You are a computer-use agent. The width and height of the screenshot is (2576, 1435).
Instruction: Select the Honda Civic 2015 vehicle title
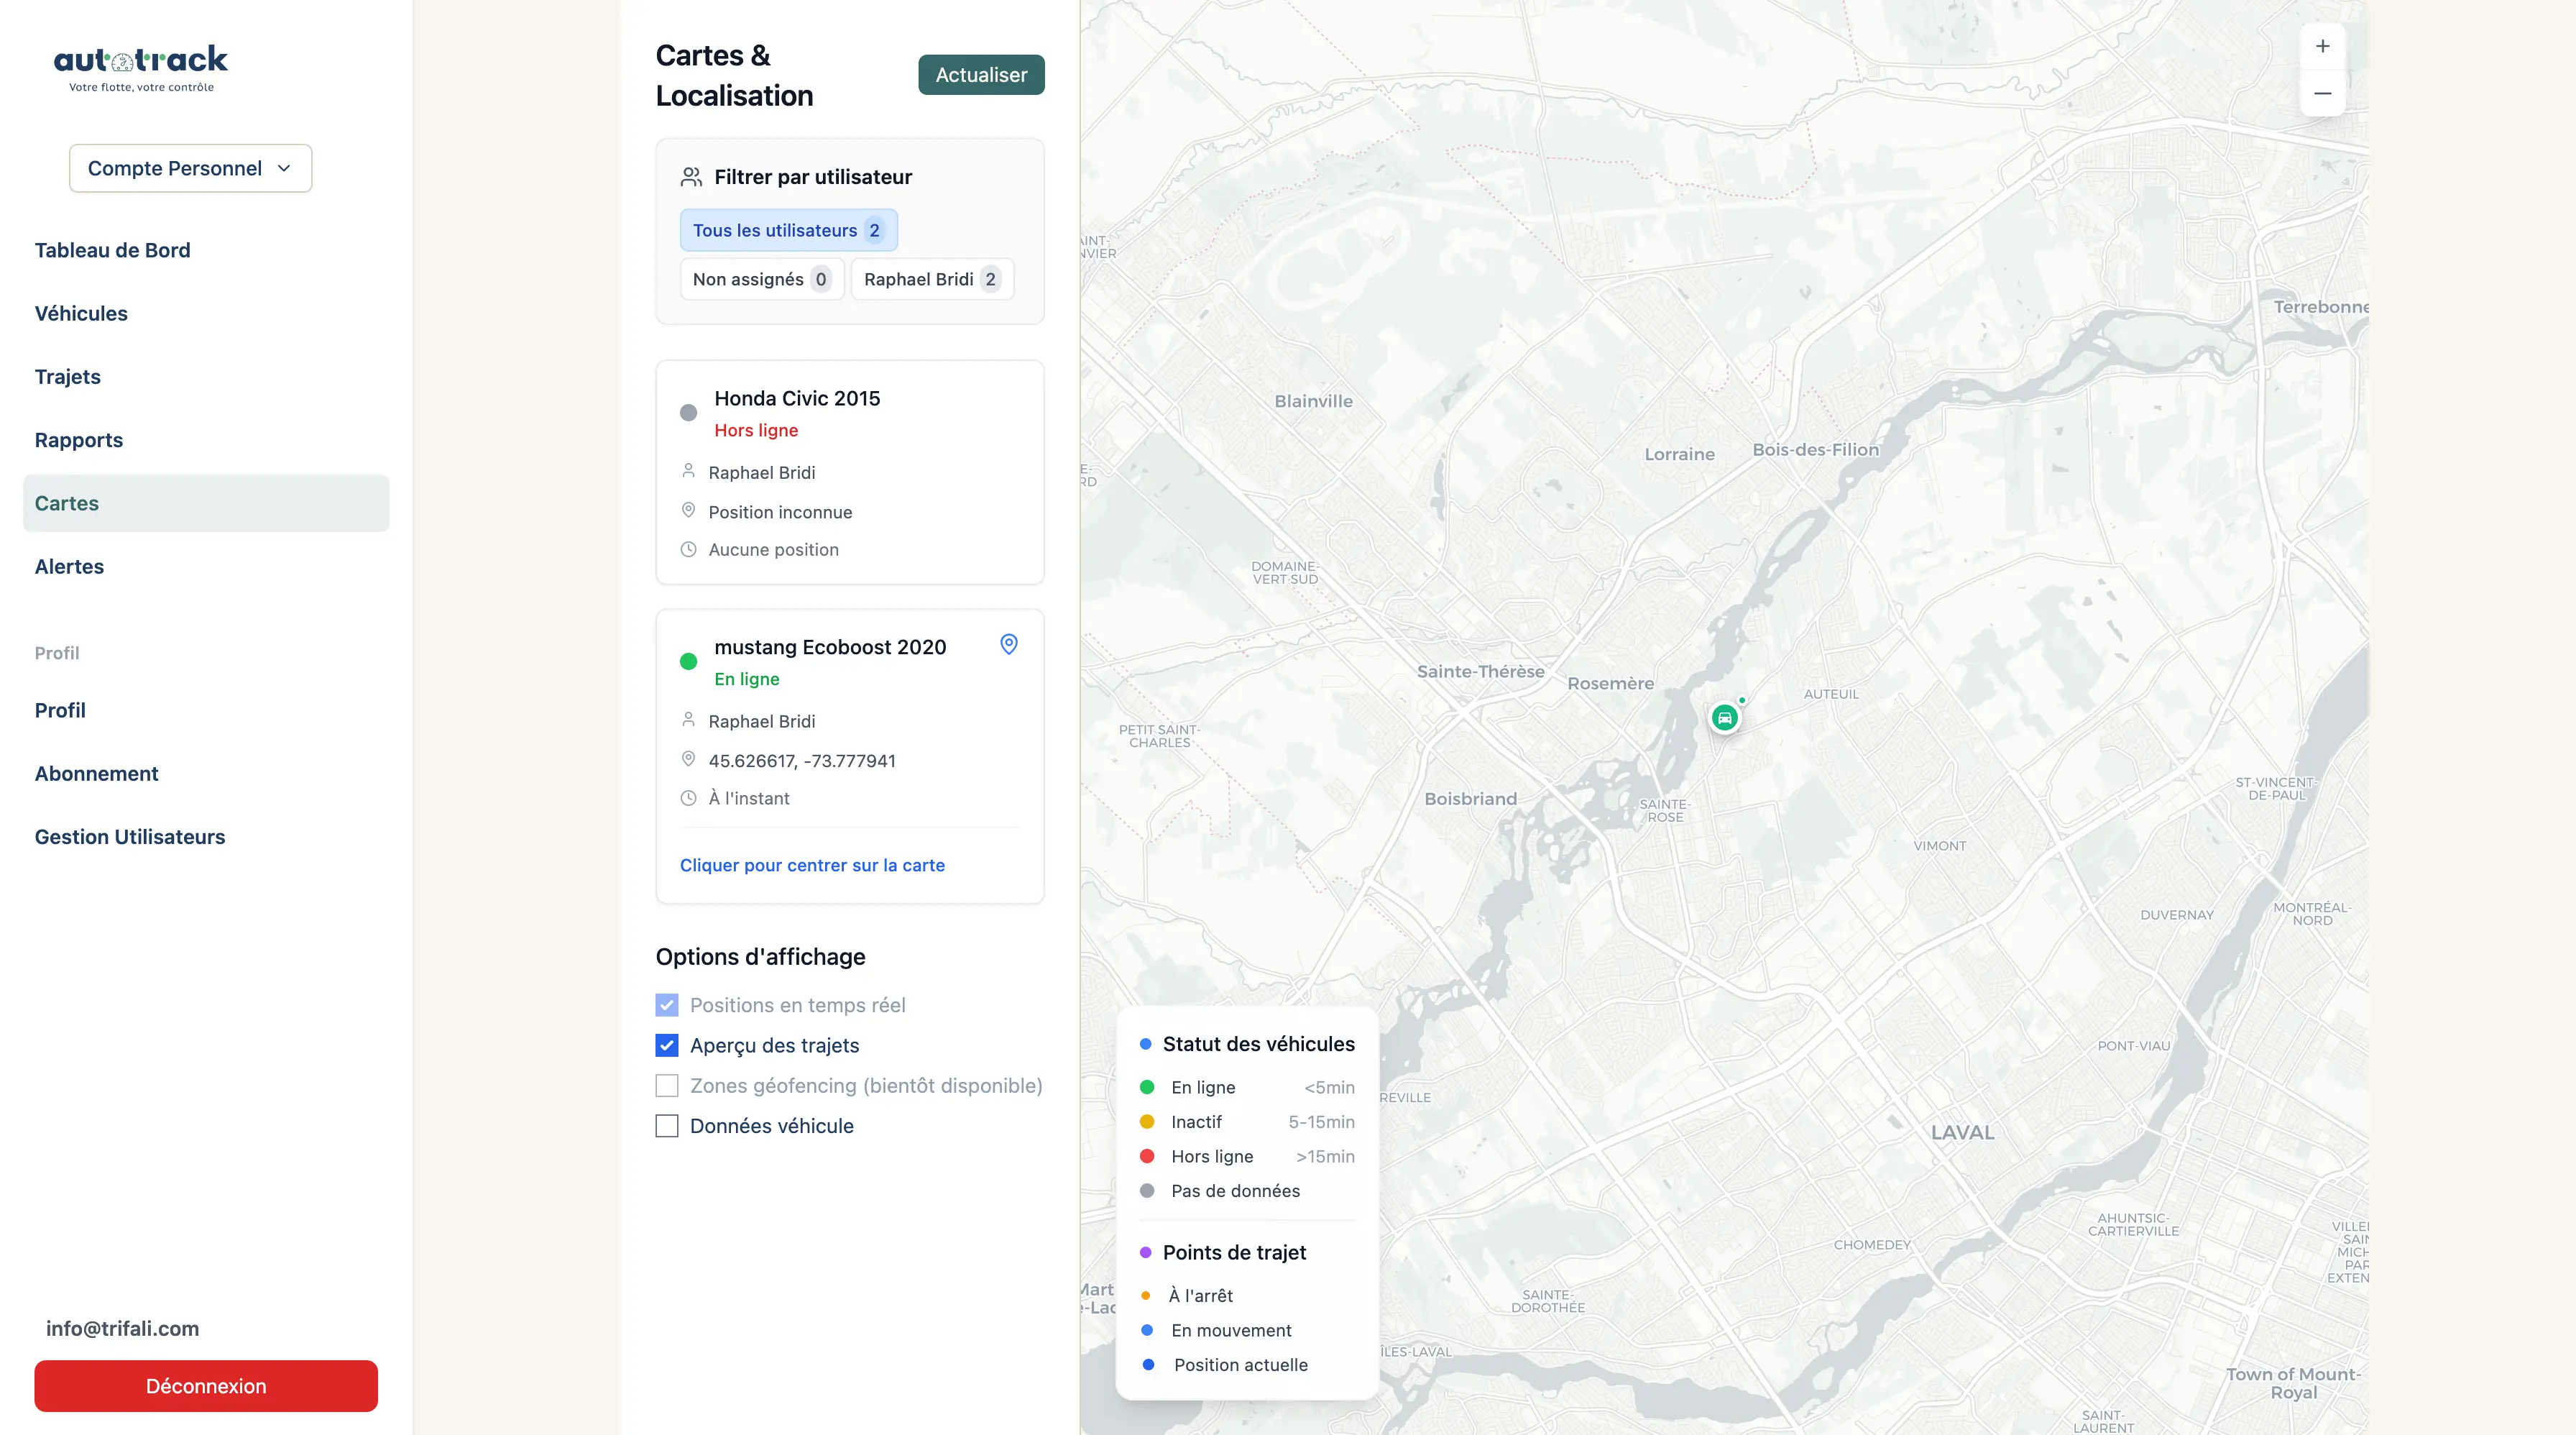(797, 398)
